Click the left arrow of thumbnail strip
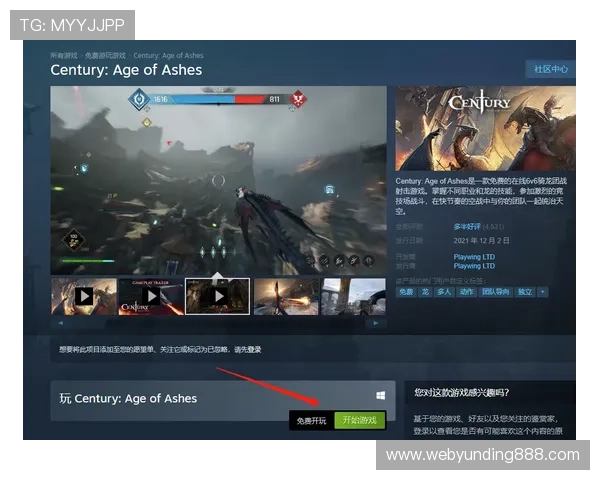 pos(60,323)
